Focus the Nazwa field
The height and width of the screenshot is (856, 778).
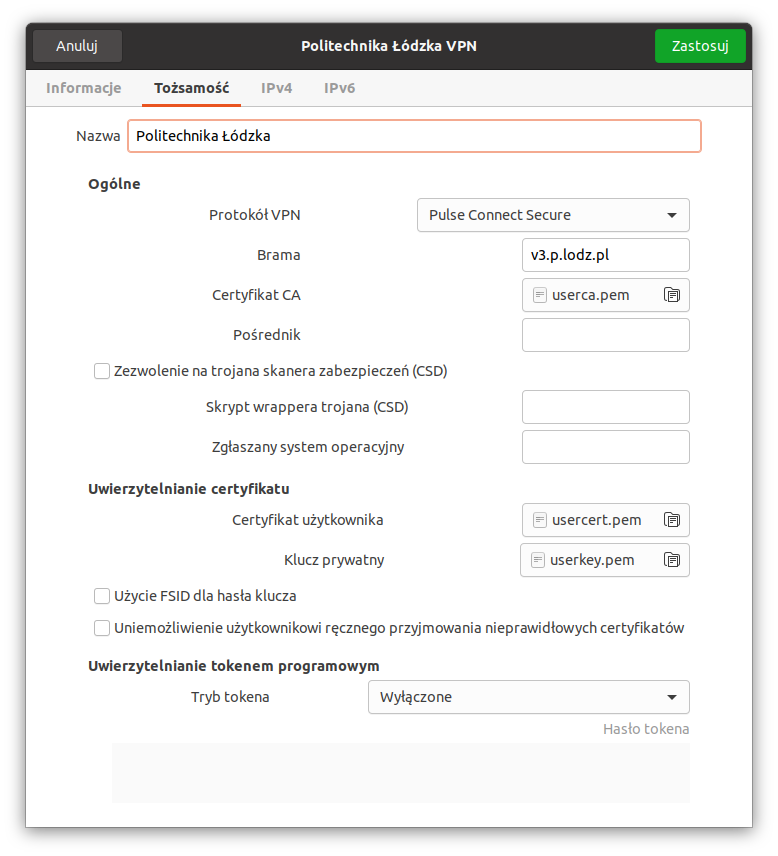[x=414, y=136]
